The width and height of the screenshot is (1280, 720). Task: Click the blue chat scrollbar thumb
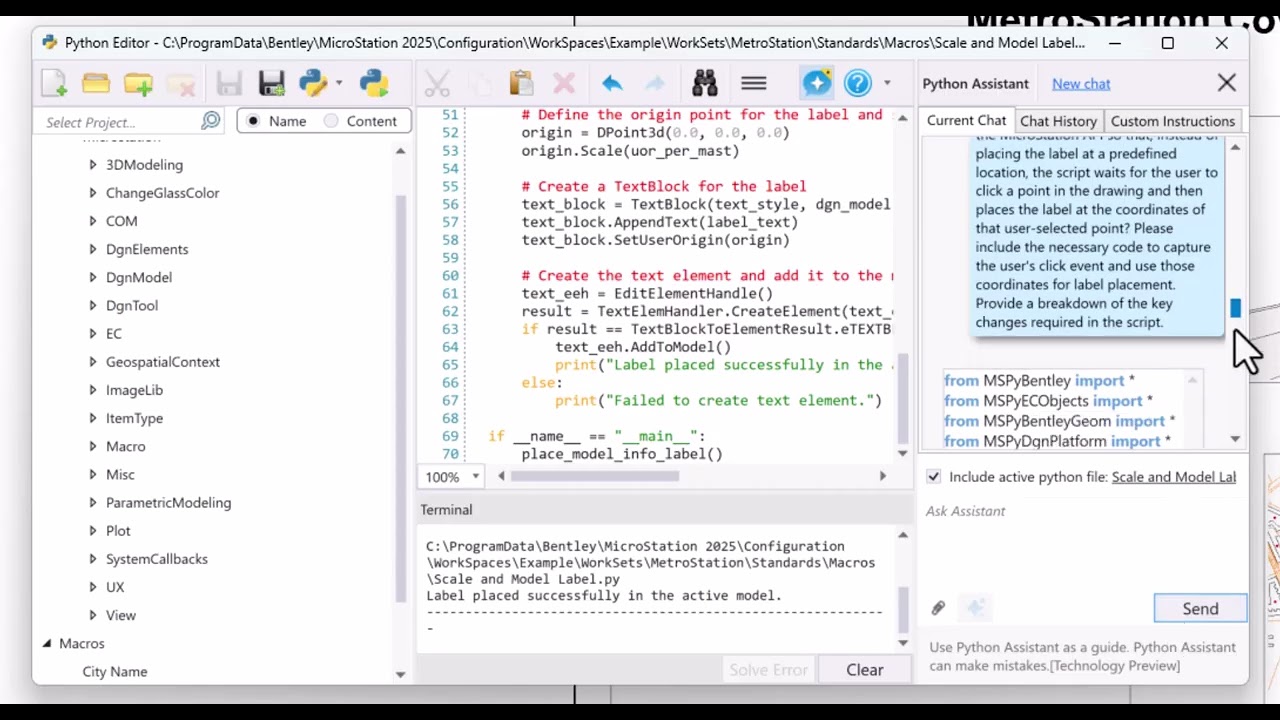(1235, 308)
